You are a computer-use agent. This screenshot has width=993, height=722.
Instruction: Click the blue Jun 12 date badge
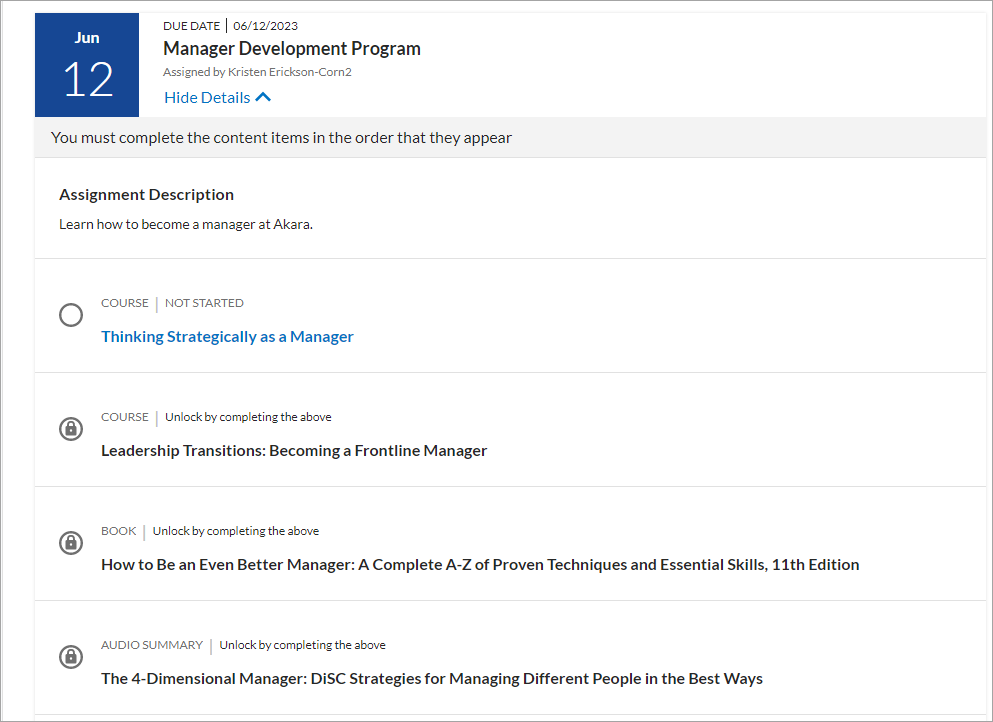click(x=87, y=65)
